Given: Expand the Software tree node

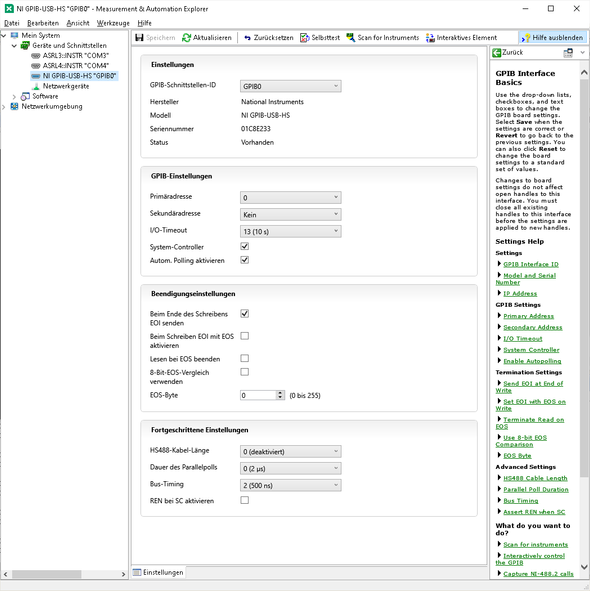Looking at the screenshot, I should [x=14, y=97].
